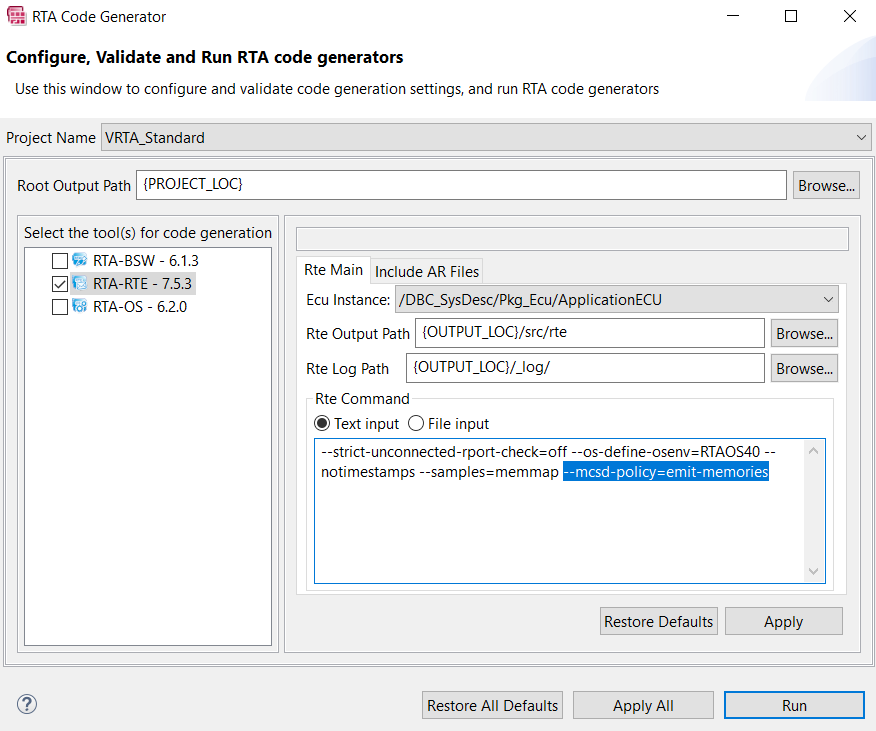Screen dimensions: 876x731
Task: Click the Root Output Path field
Action: click(461, 185)
